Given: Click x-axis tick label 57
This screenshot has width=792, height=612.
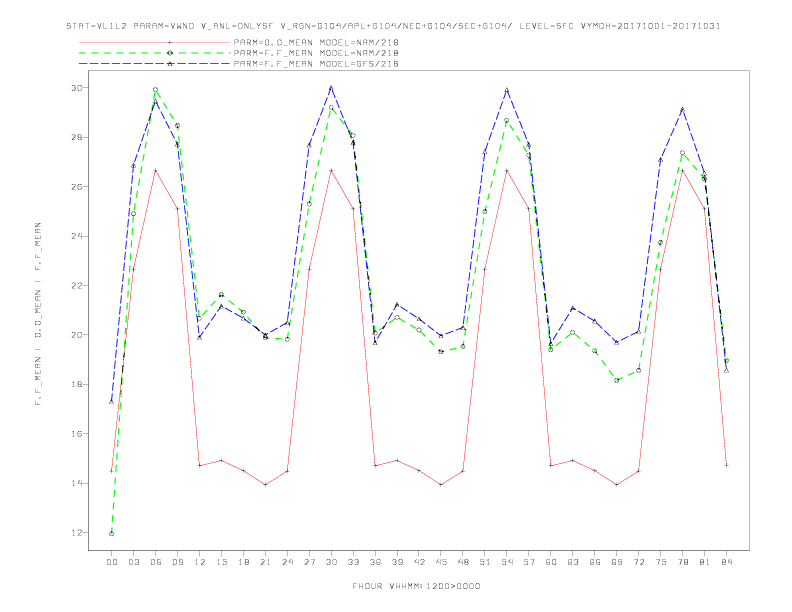Looking at the screenshot, I should pos(529,562).
